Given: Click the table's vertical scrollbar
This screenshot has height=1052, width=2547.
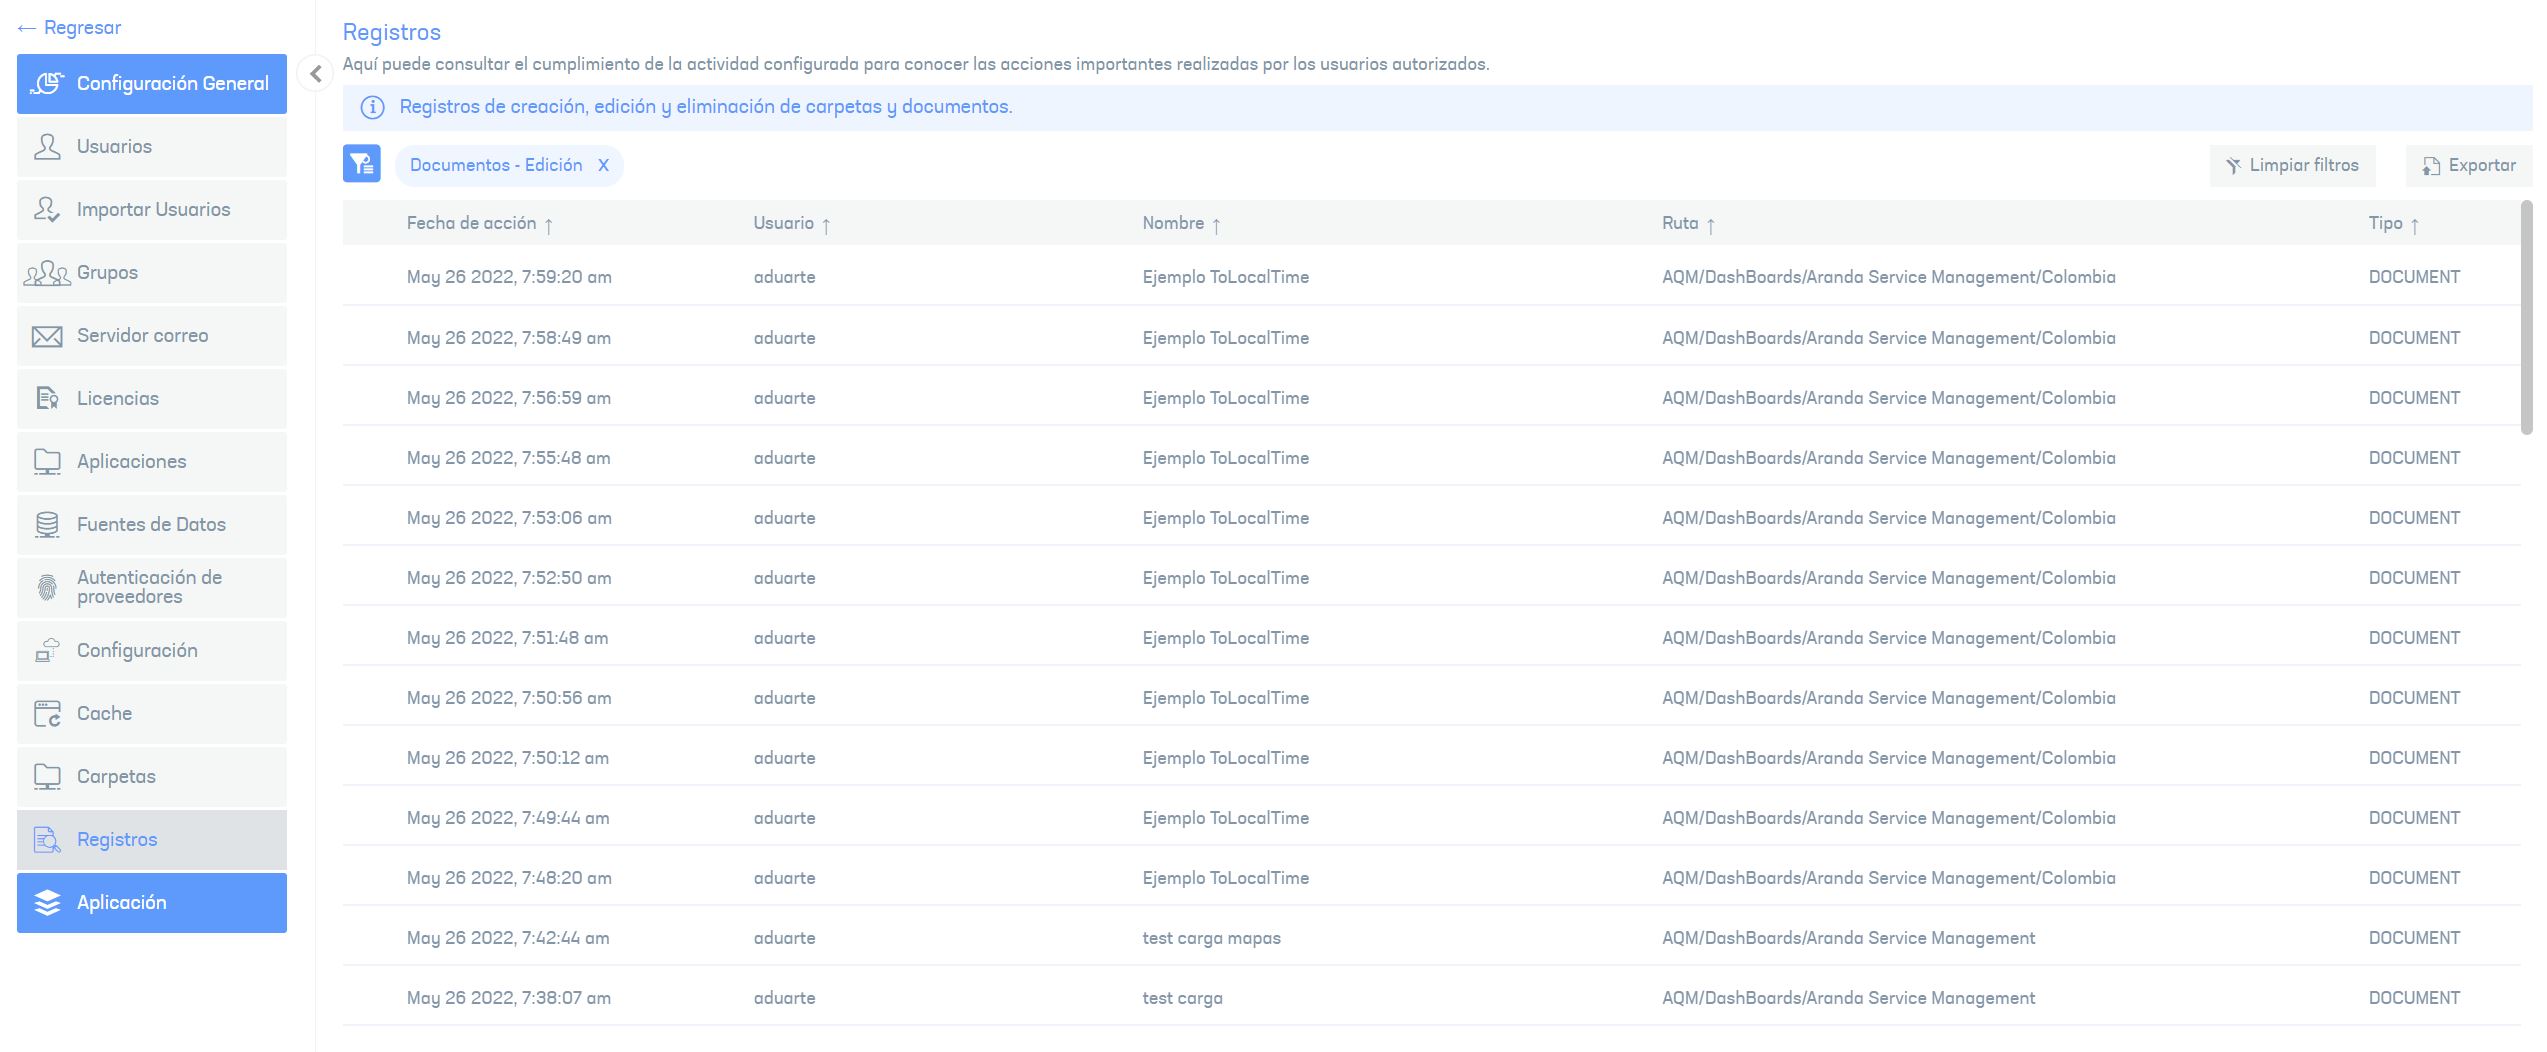Looking at the screenshot, I should pyautogui.click(x=2527, y=318).
